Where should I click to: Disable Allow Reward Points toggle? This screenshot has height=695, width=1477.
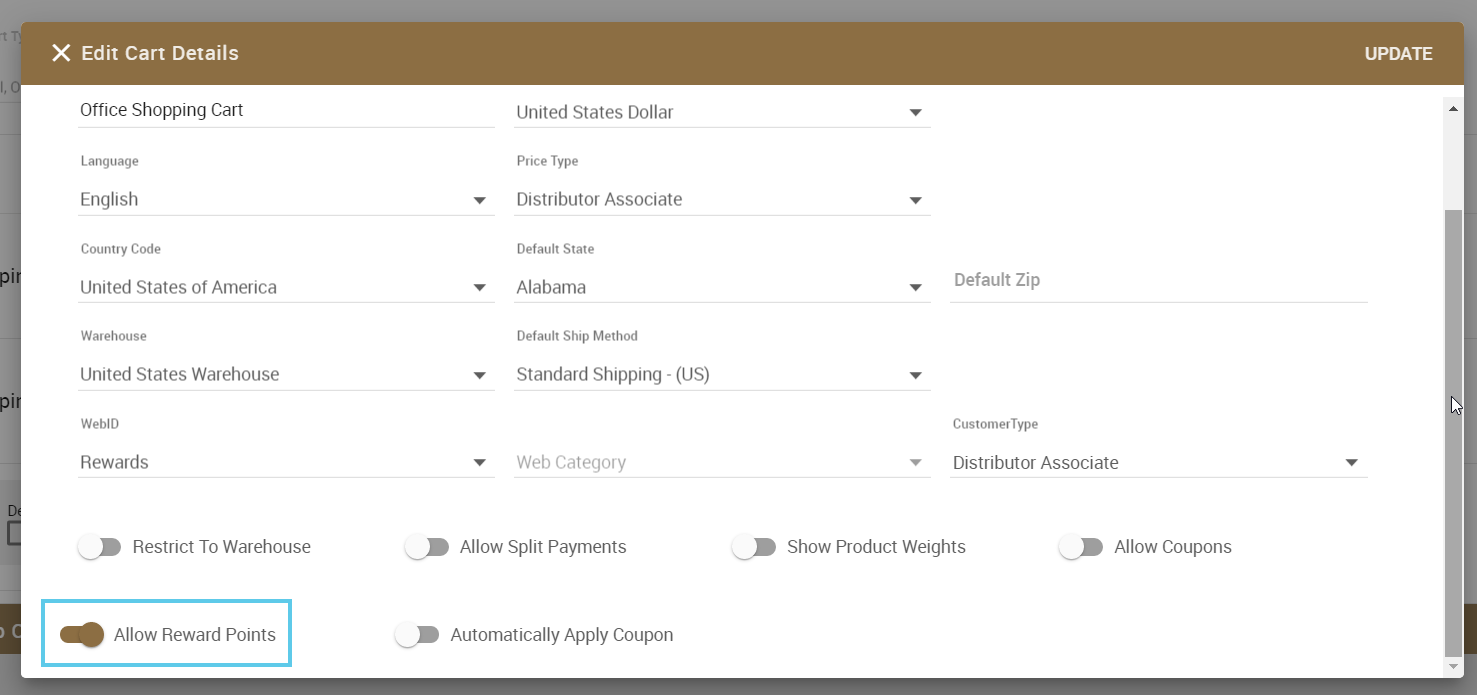(82, 634)
